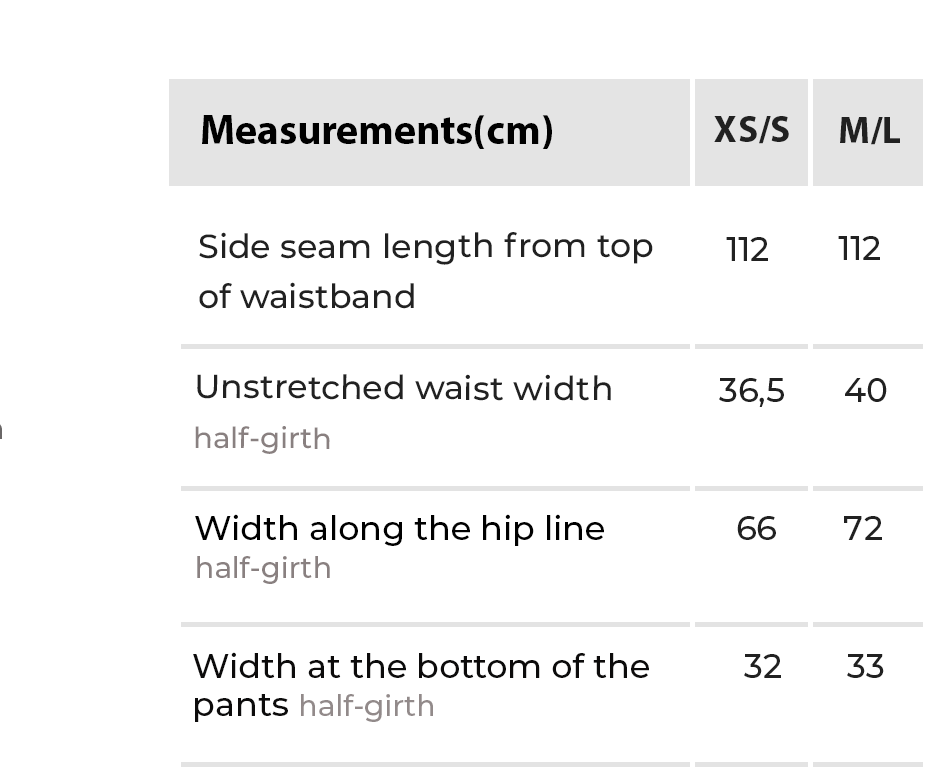Click the Measurements(cm) column header
927x772 pixels.
pyautogui.click(x=376, y=131)
